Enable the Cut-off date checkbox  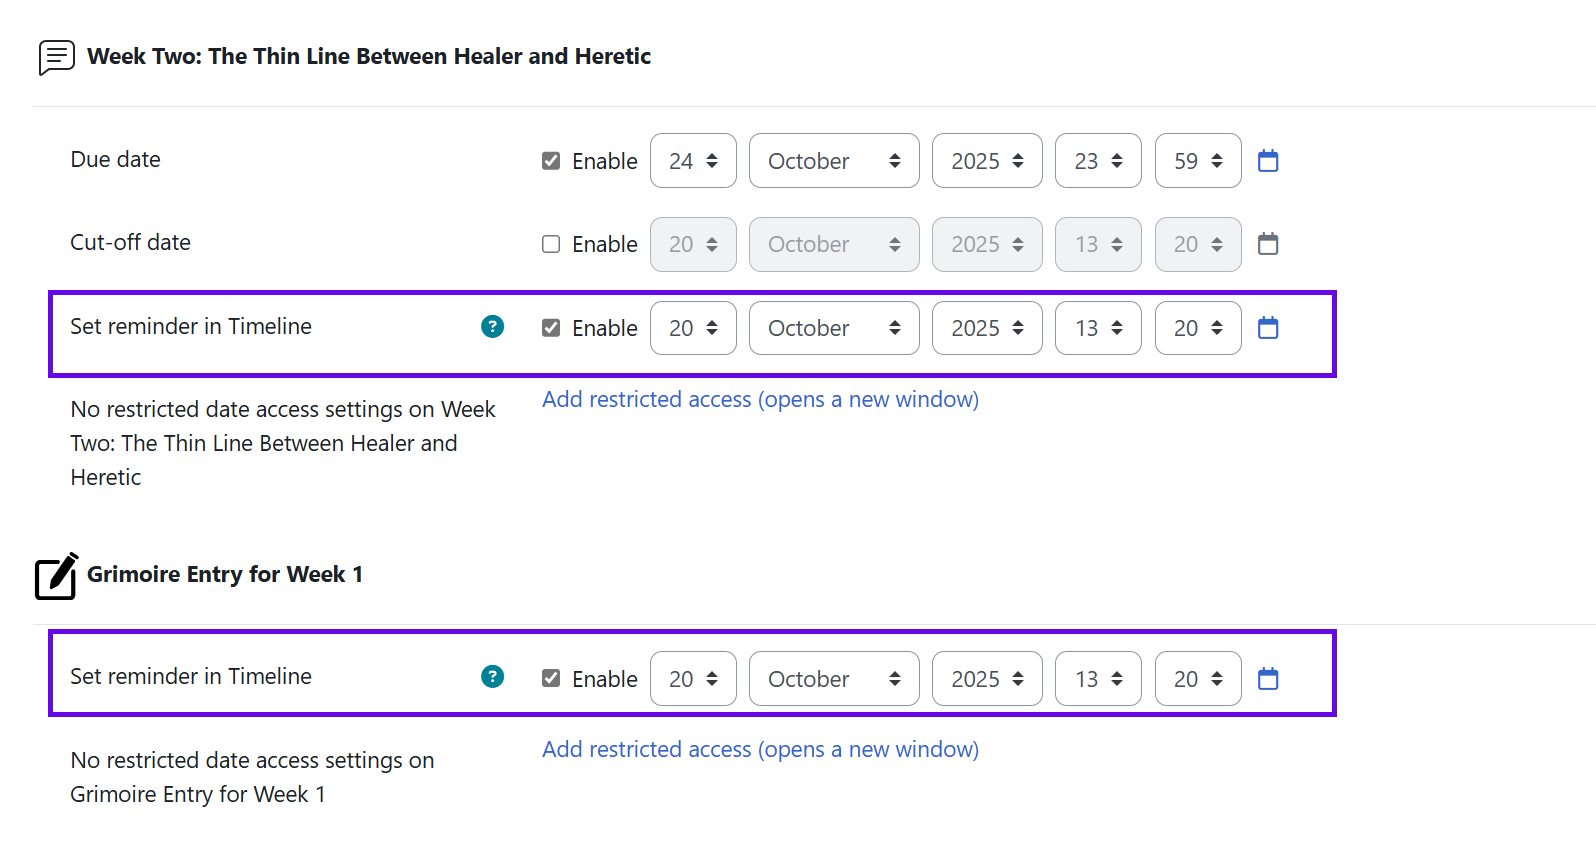(x=551, y=244)
